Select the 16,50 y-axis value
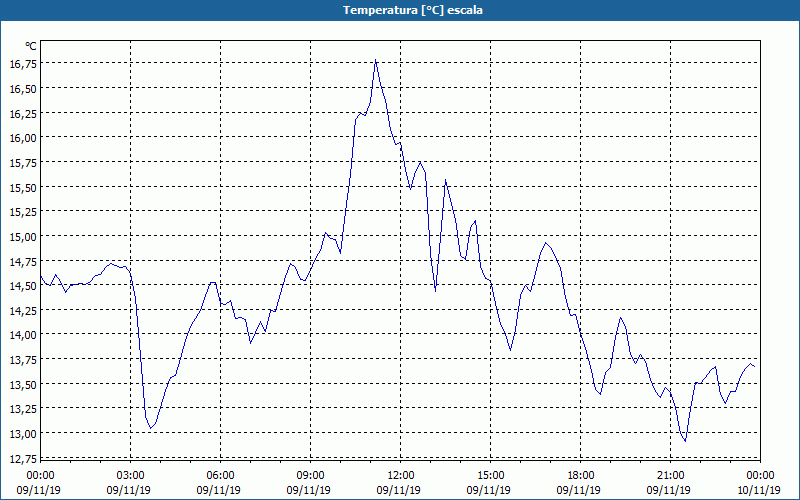Screen dimensions: 800x500 pyautogui.click(x=23, y=88)
